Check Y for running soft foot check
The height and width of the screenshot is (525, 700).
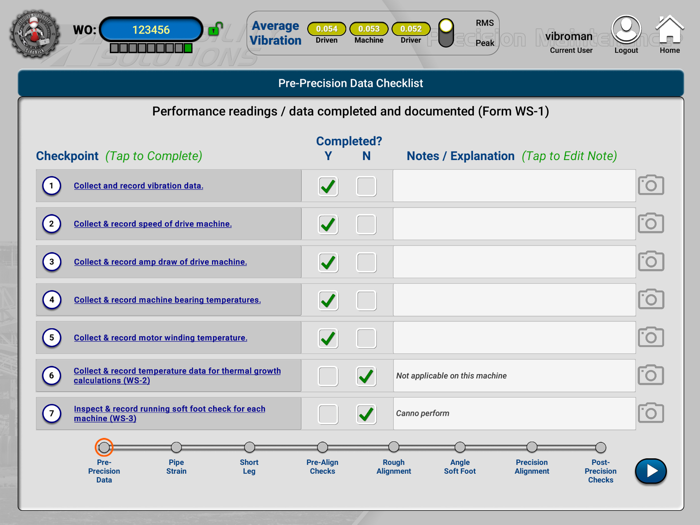click(328, 414)
